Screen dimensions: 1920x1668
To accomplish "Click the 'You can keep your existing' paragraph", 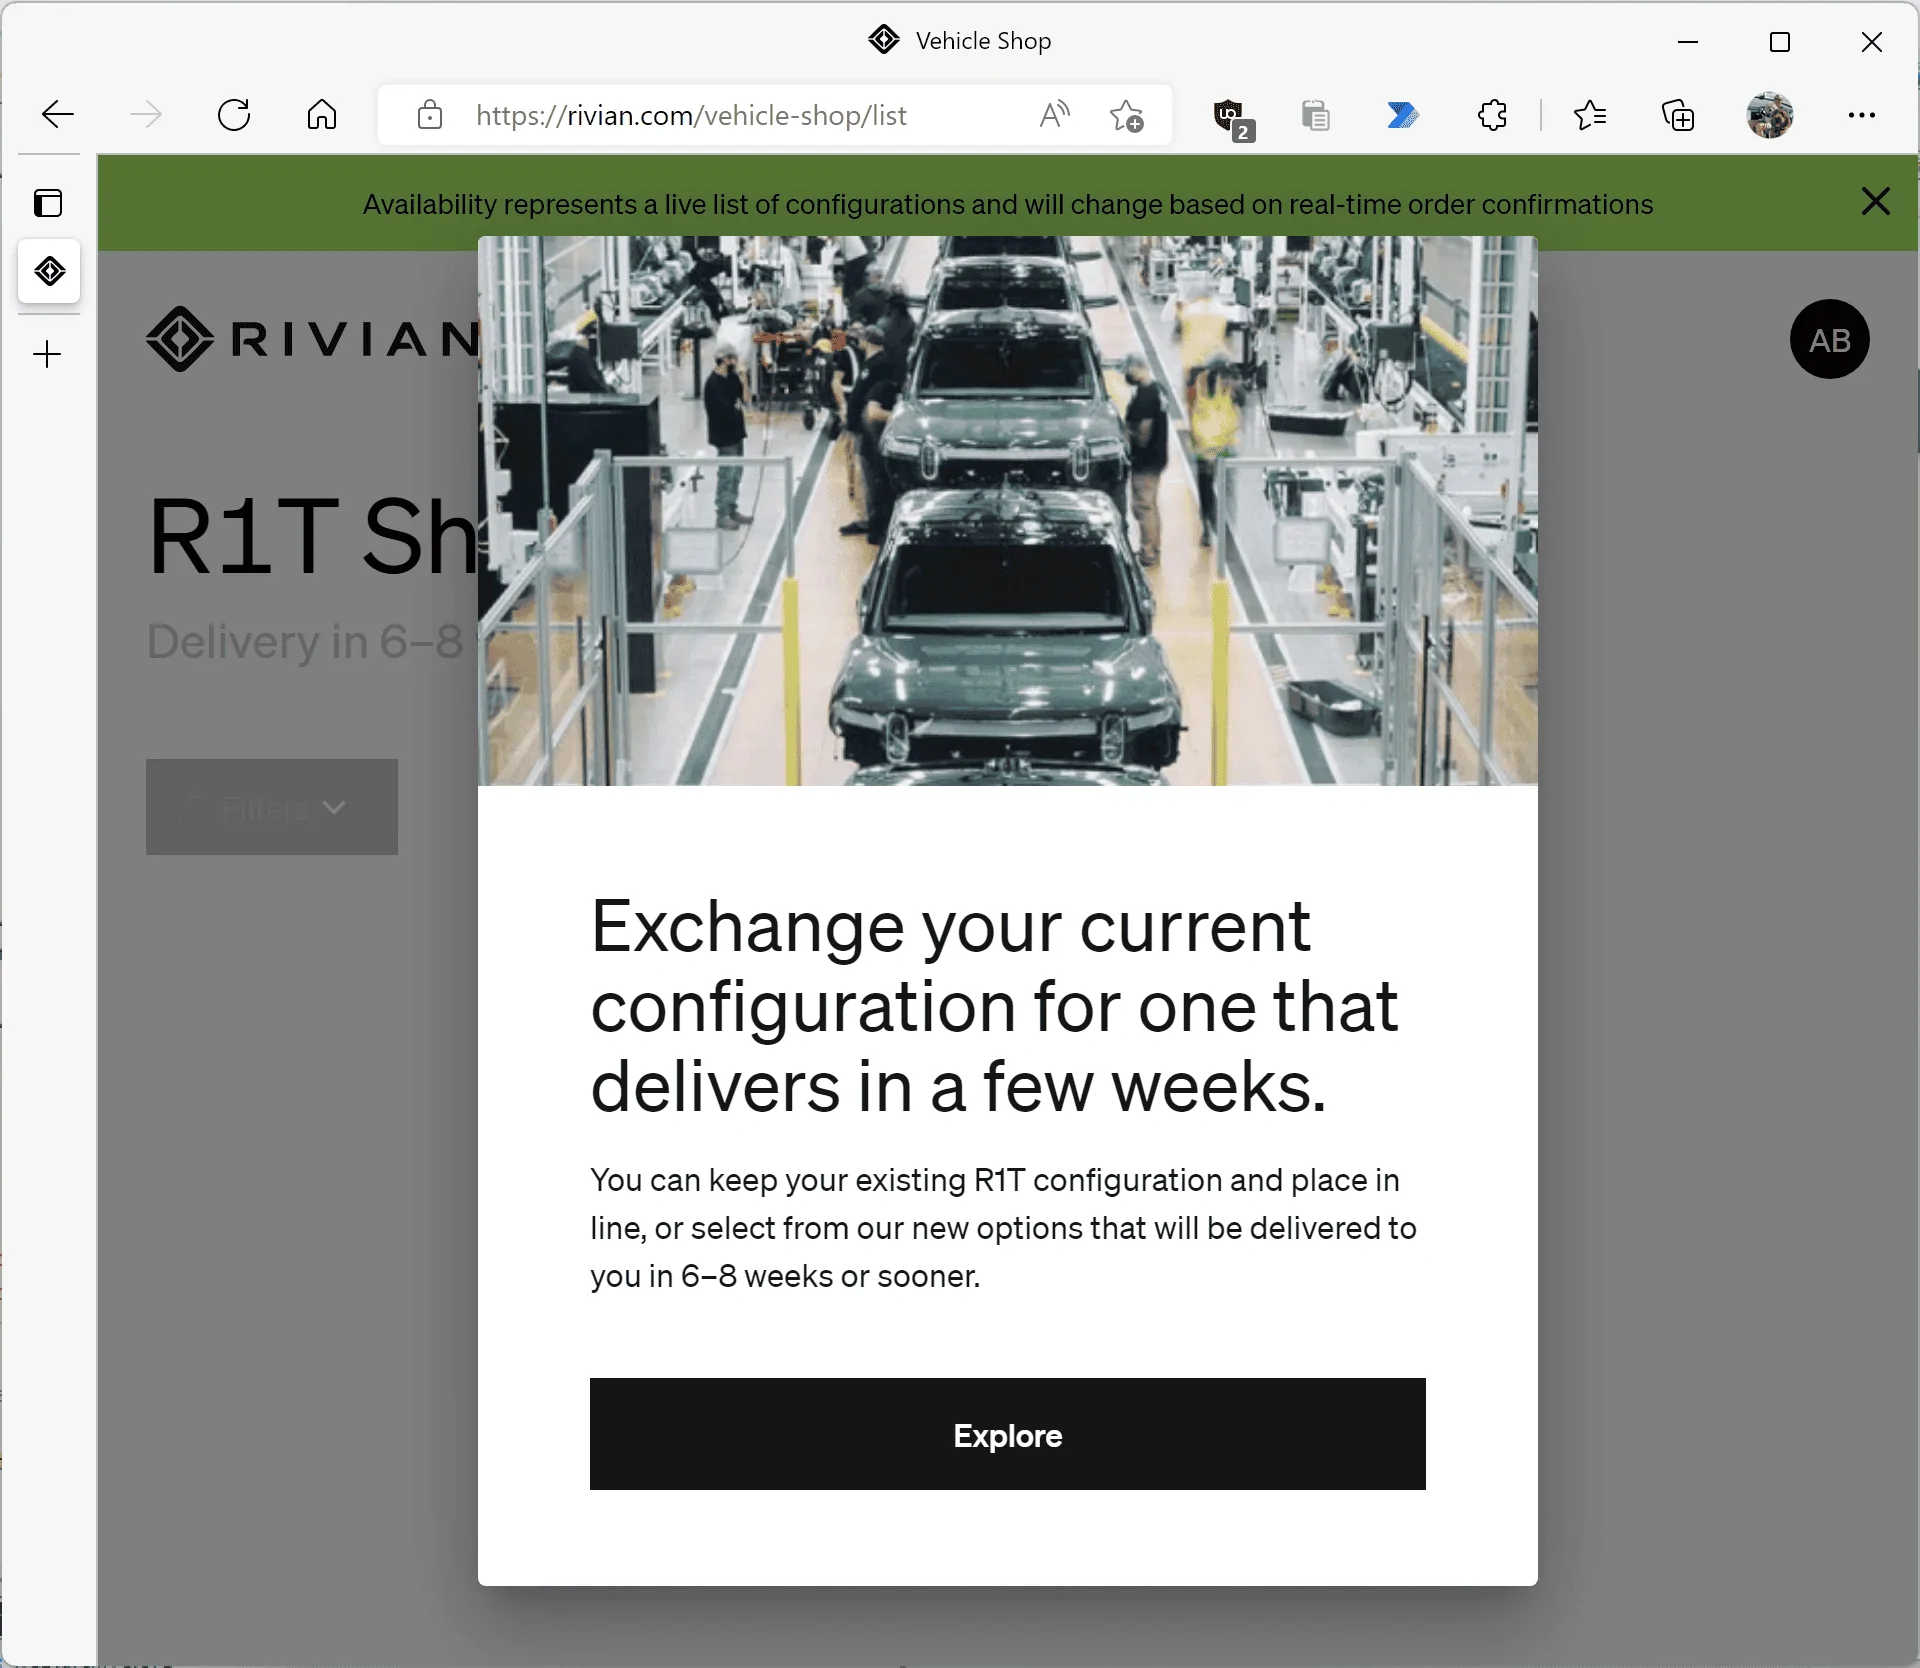I will point(1003,1228).
